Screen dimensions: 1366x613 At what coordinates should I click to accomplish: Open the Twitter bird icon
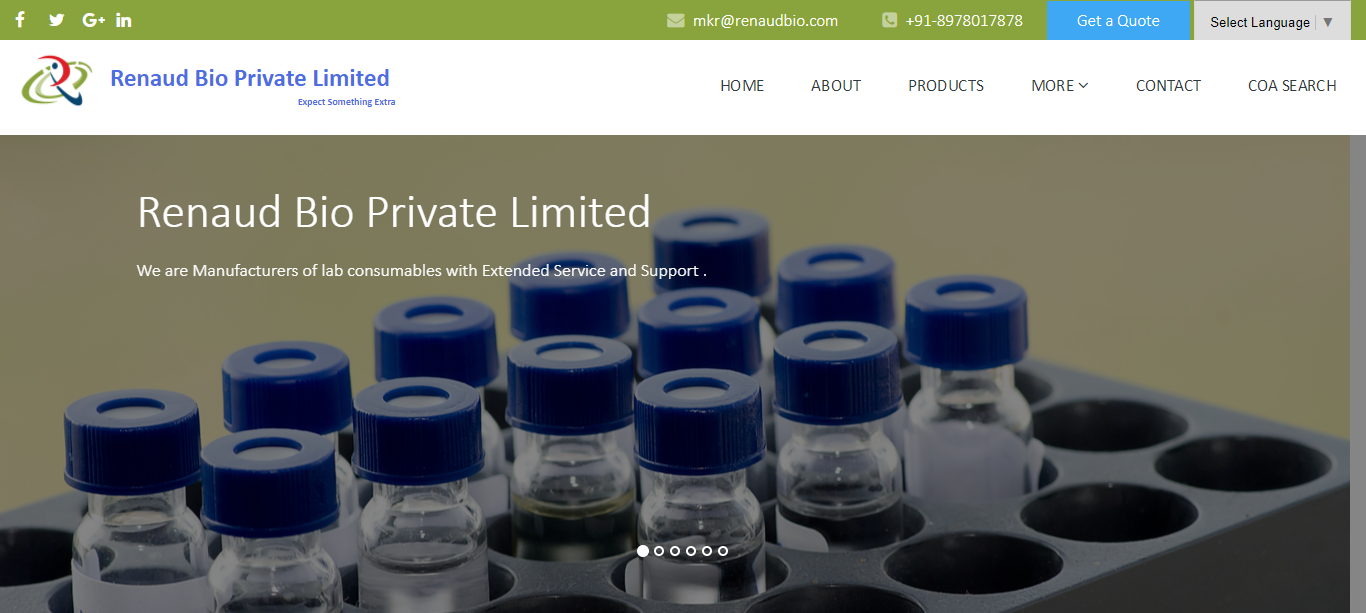coord(57,20)
